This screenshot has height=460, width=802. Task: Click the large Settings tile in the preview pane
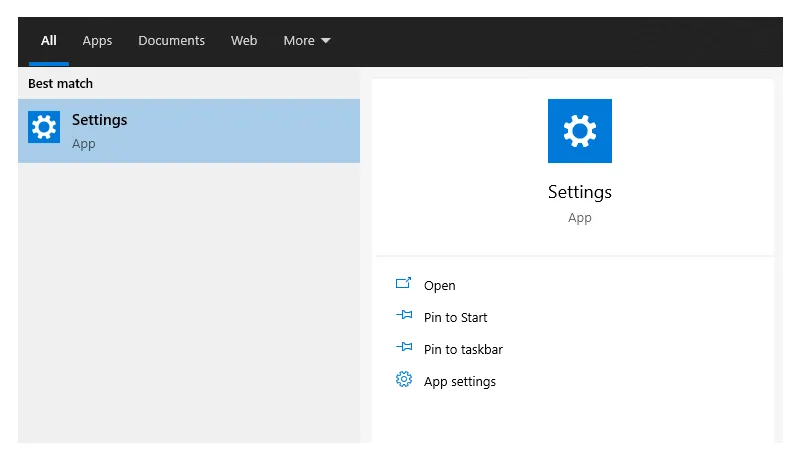(580, 131)
